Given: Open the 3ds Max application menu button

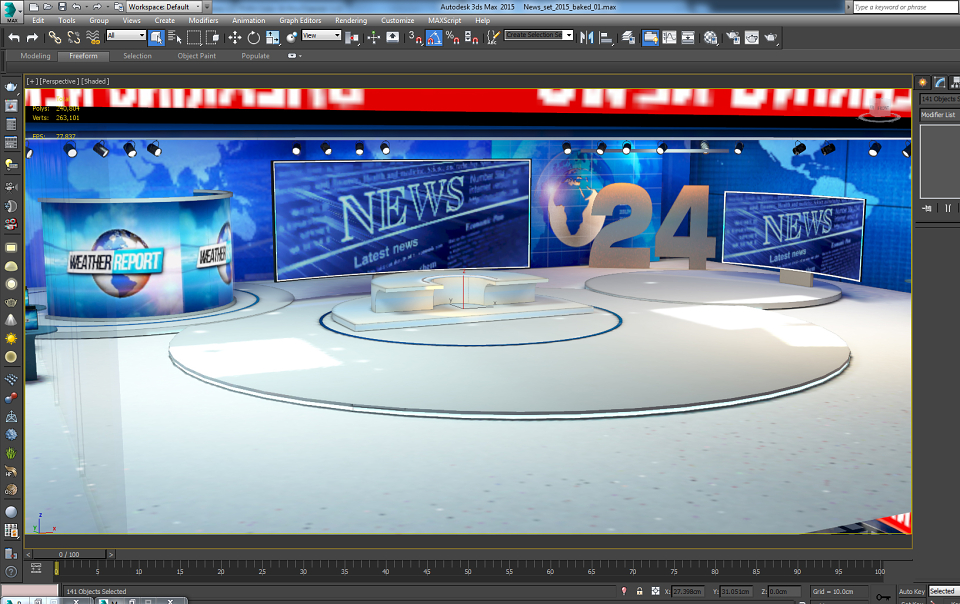Looking at the screenshot, I should [12, 10].
